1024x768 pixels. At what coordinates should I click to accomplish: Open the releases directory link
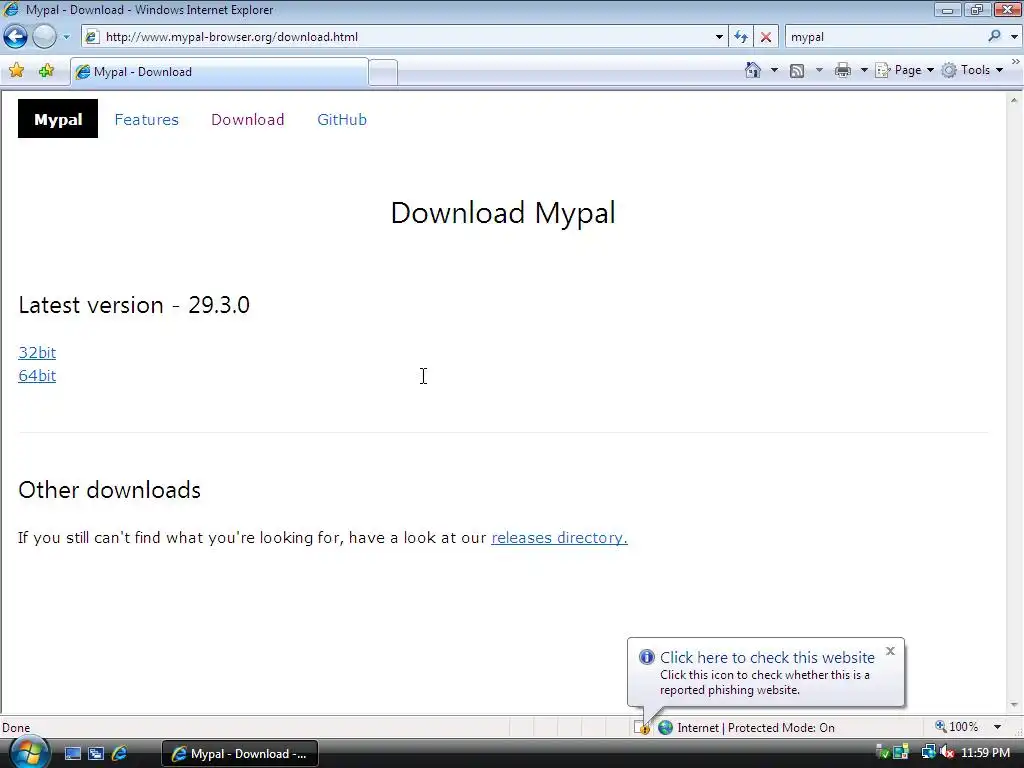tap(559, 537)
